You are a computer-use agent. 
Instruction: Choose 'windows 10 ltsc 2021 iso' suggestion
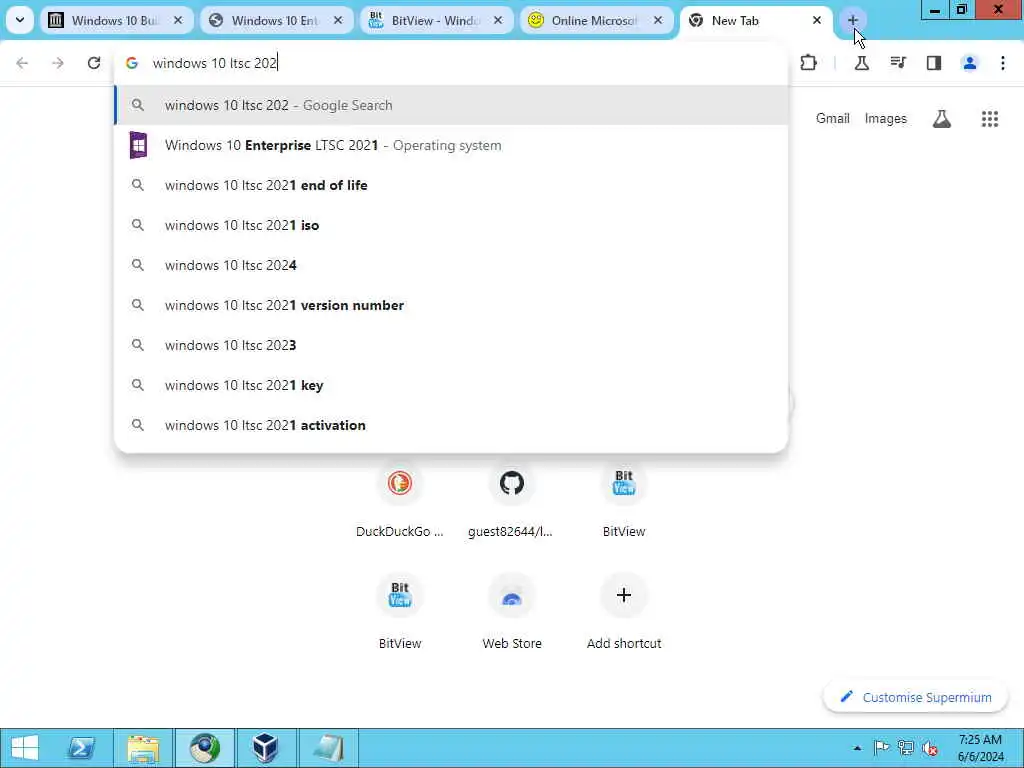pos(451,225)
